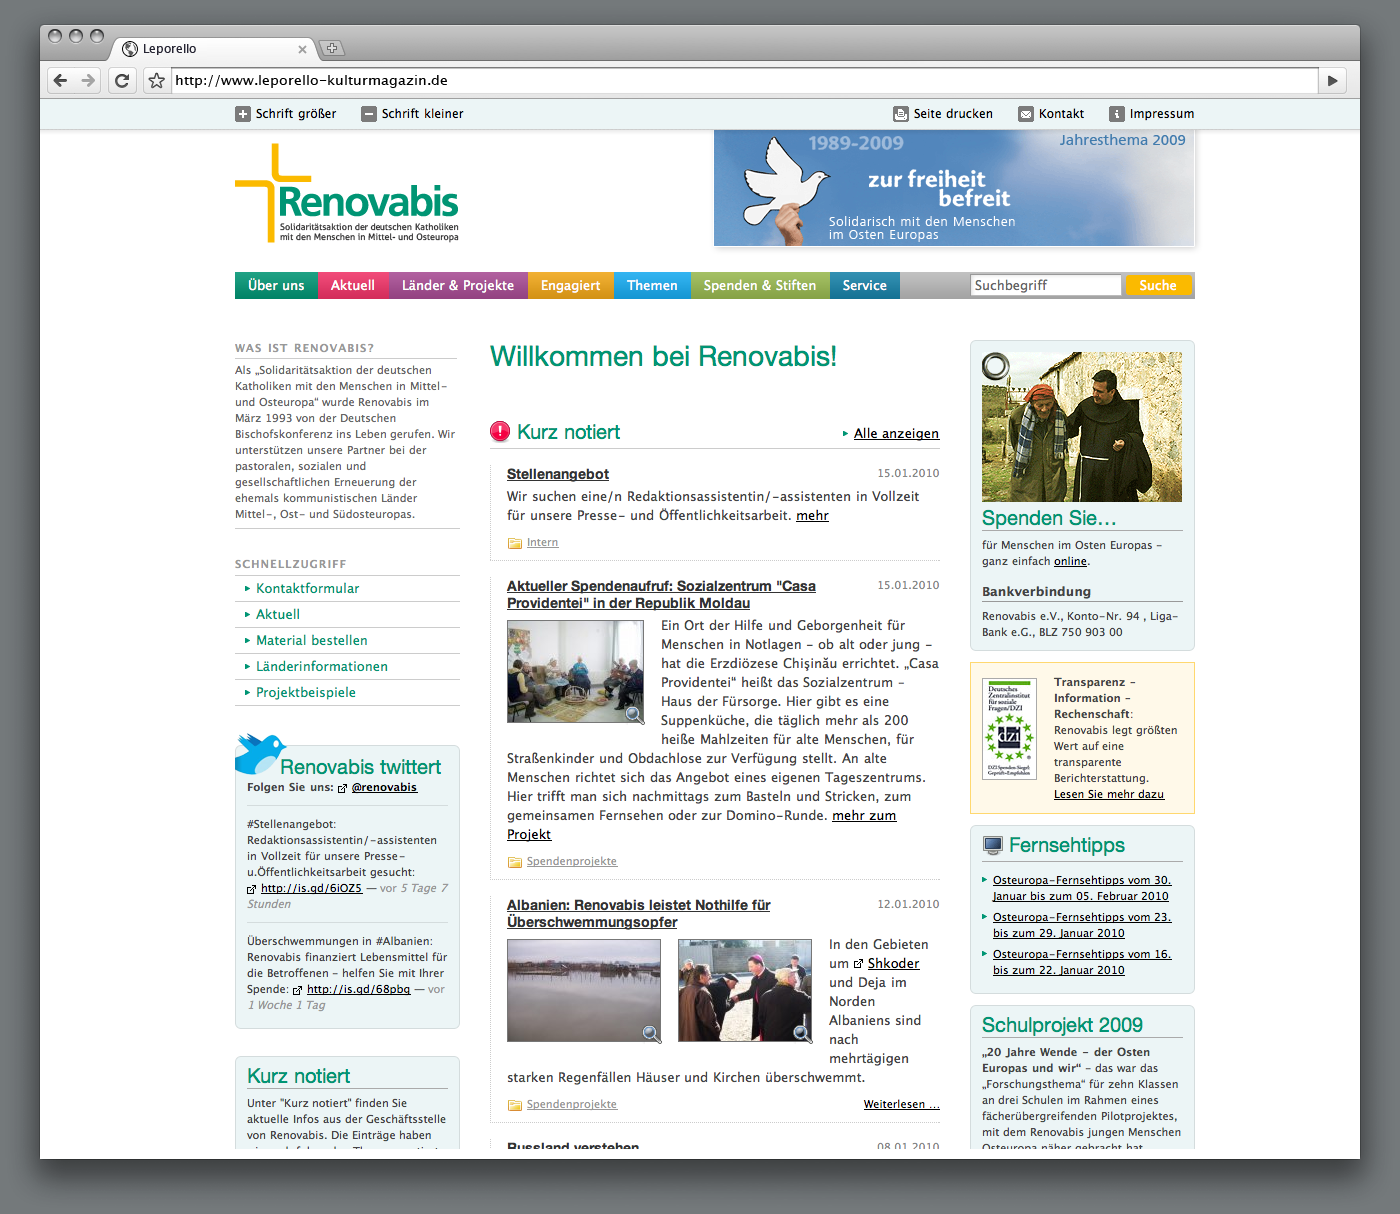Click the go arrow beside address bar

pos(1332,81)
